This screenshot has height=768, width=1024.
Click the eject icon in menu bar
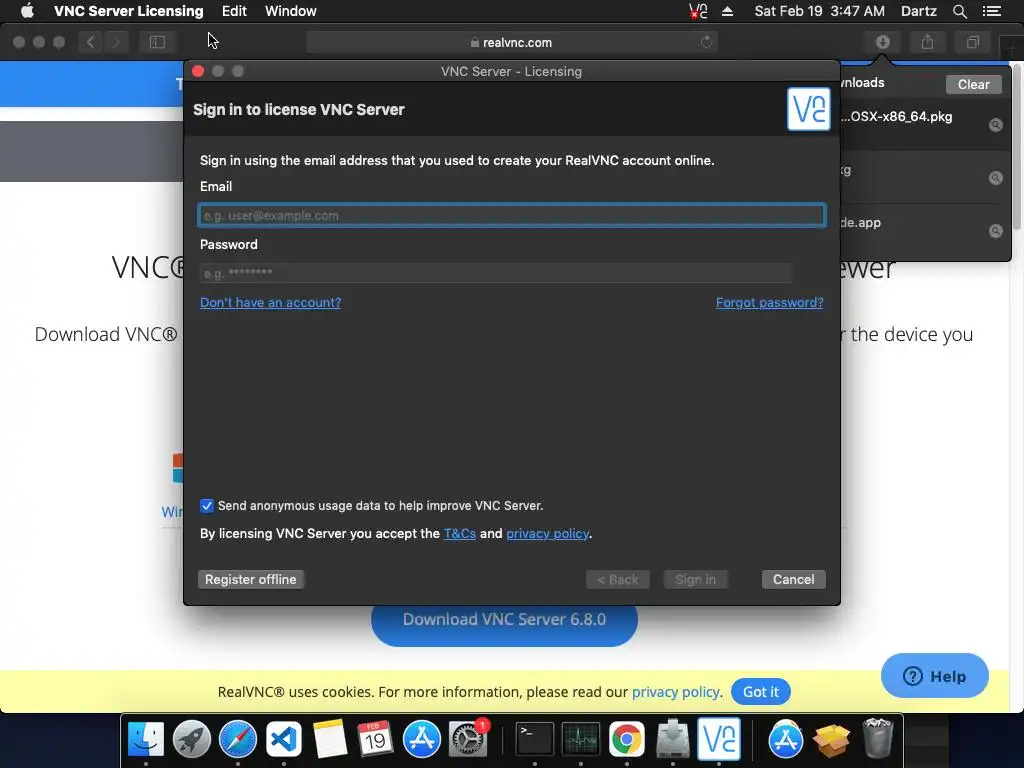point(728,11)
